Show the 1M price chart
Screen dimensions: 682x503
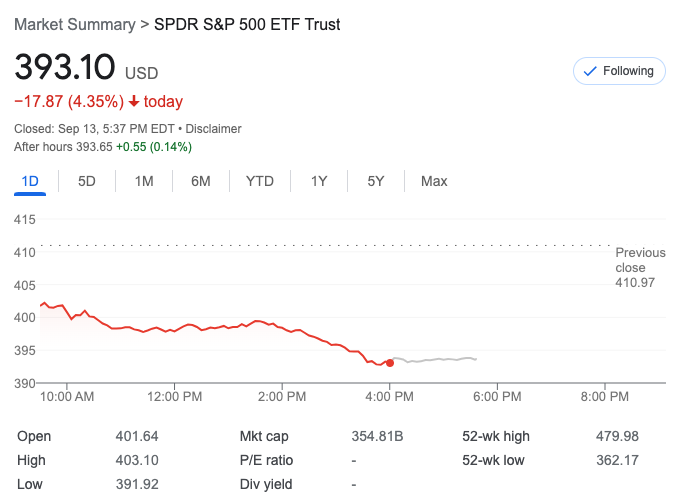(144, 181)
